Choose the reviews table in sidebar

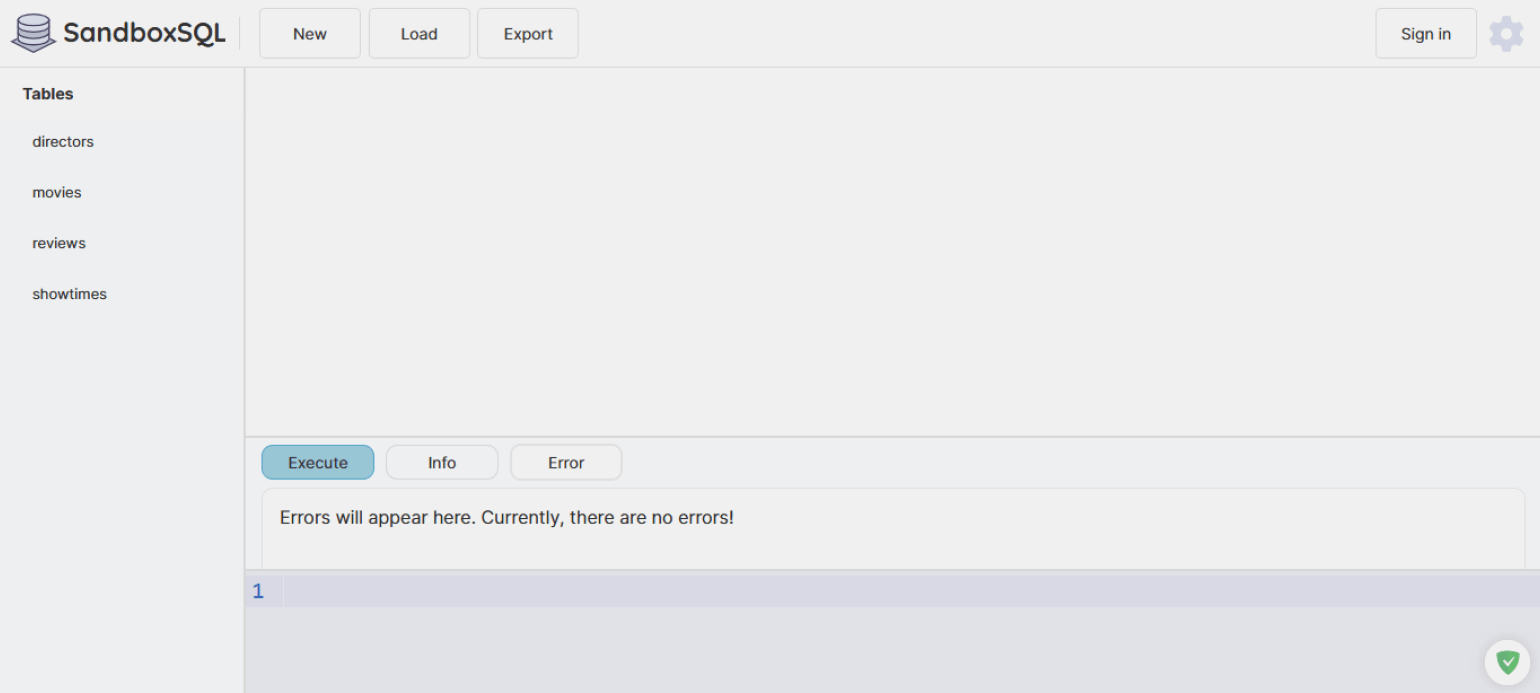coord(59,244)
